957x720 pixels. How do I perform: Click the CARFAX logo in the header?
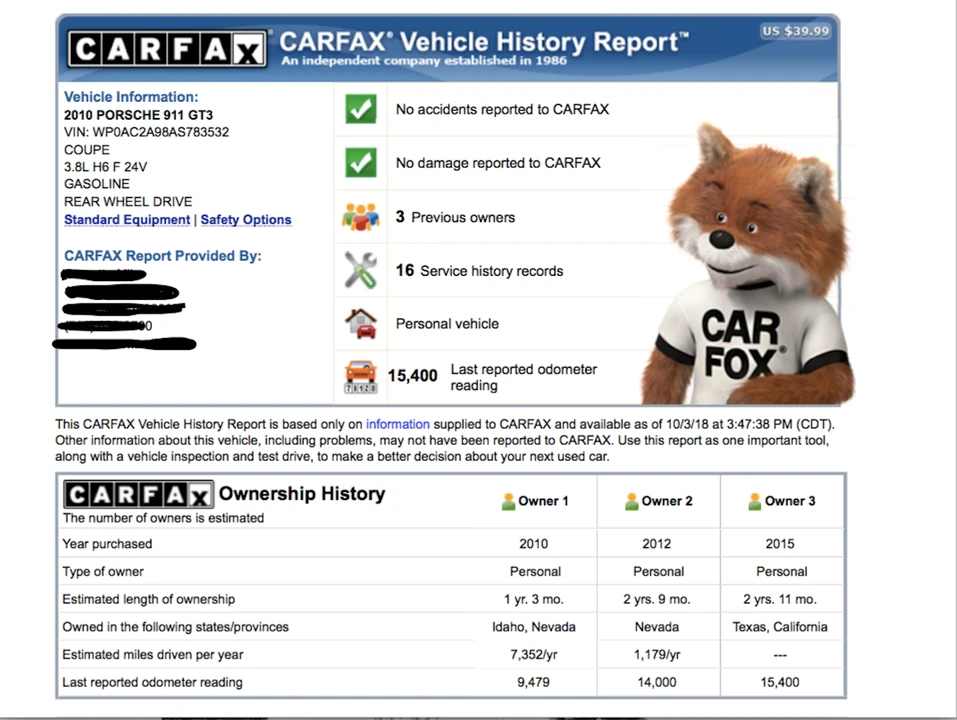coord(167,49)
